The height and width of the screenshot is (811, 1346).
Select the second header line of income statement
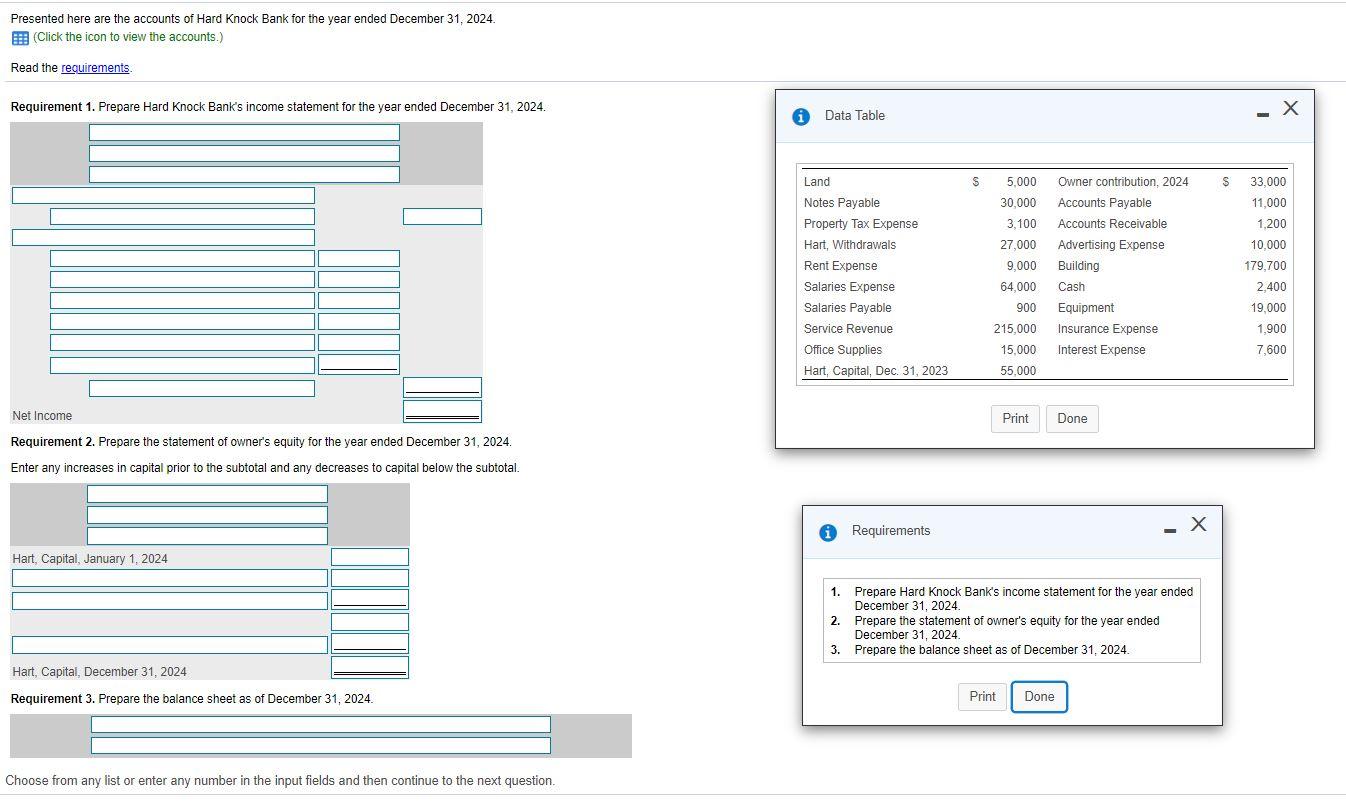pos(244,153)
